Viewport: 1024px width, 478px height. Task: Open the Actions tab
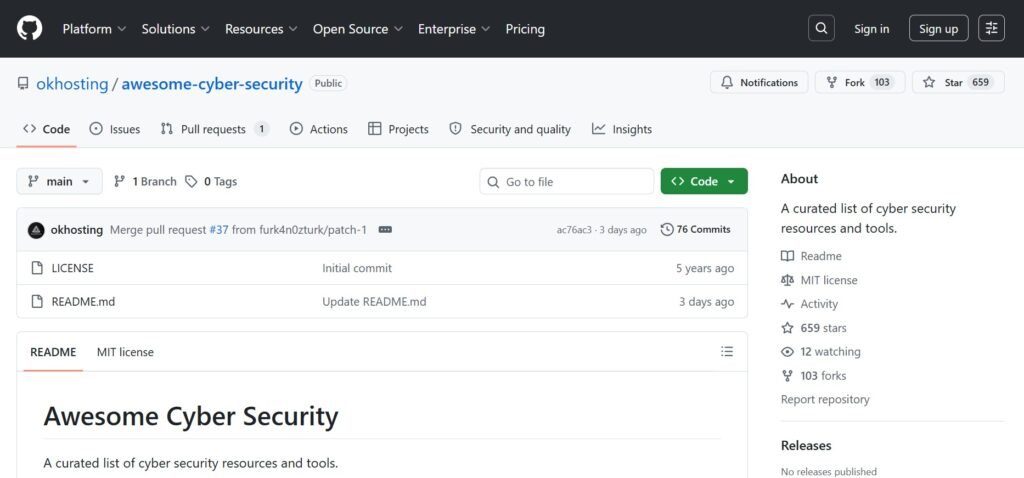click(319, 129)
